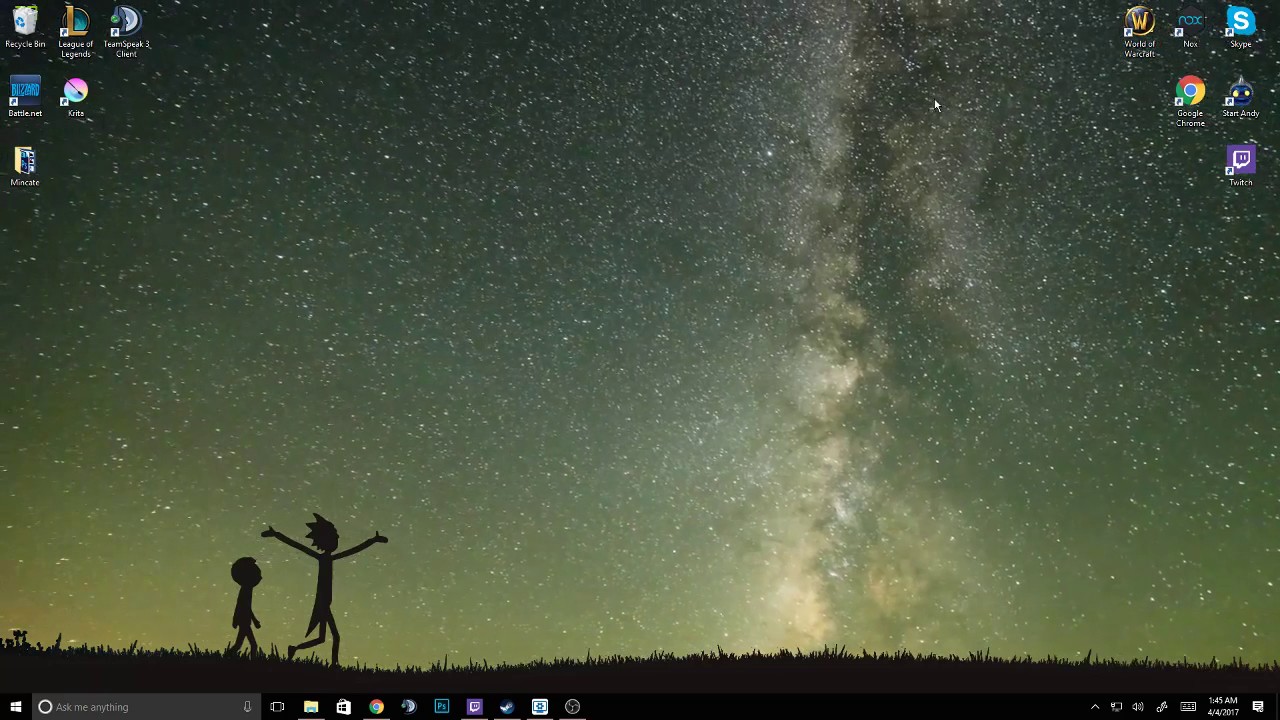Open Task View on the taskbar
This screenshot has height=720, width=1280.
[277, 707]
